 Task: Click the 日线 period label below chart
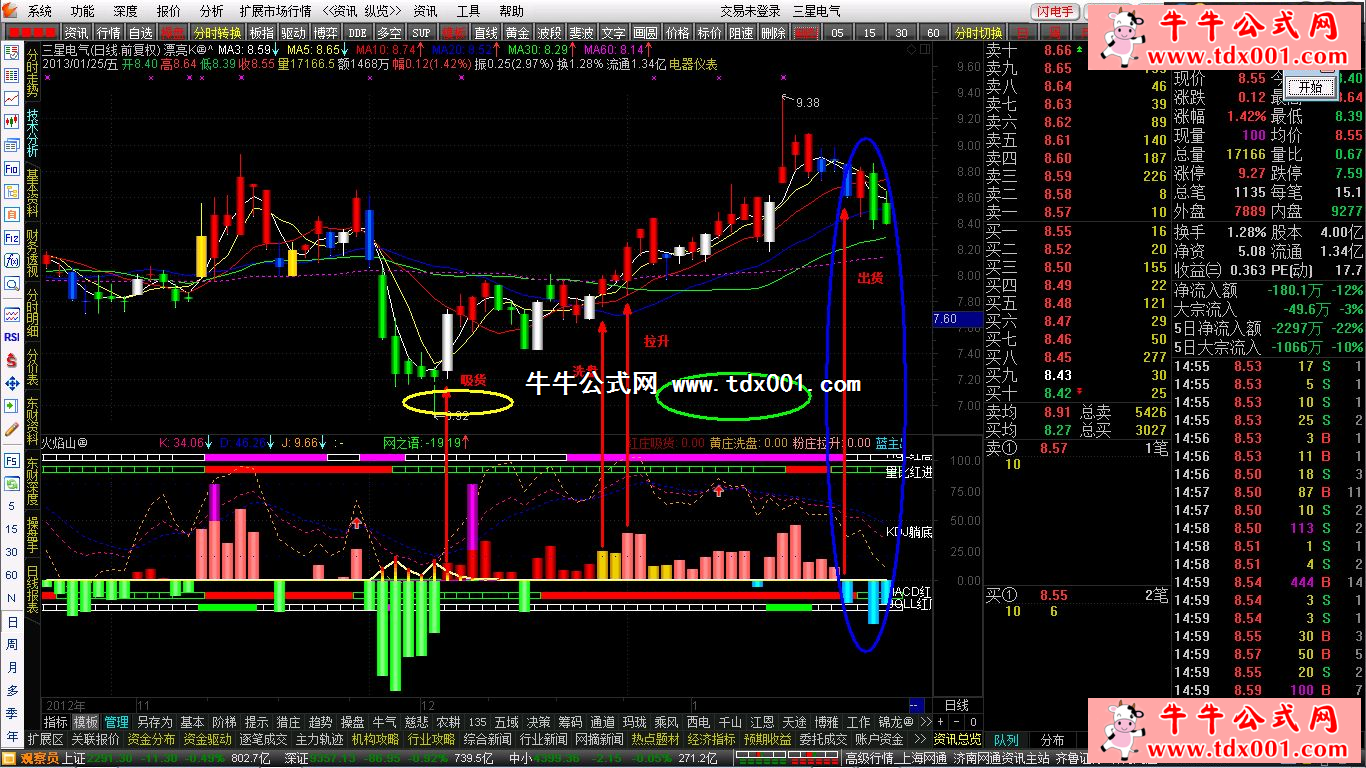(957, 705)
